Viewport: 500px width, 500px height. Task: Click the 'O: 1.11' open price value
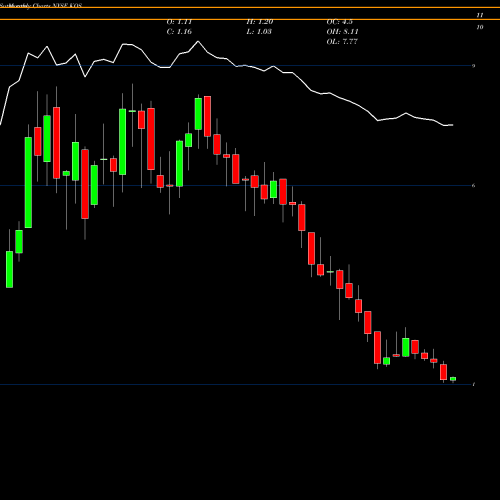(x=179, y=22)
